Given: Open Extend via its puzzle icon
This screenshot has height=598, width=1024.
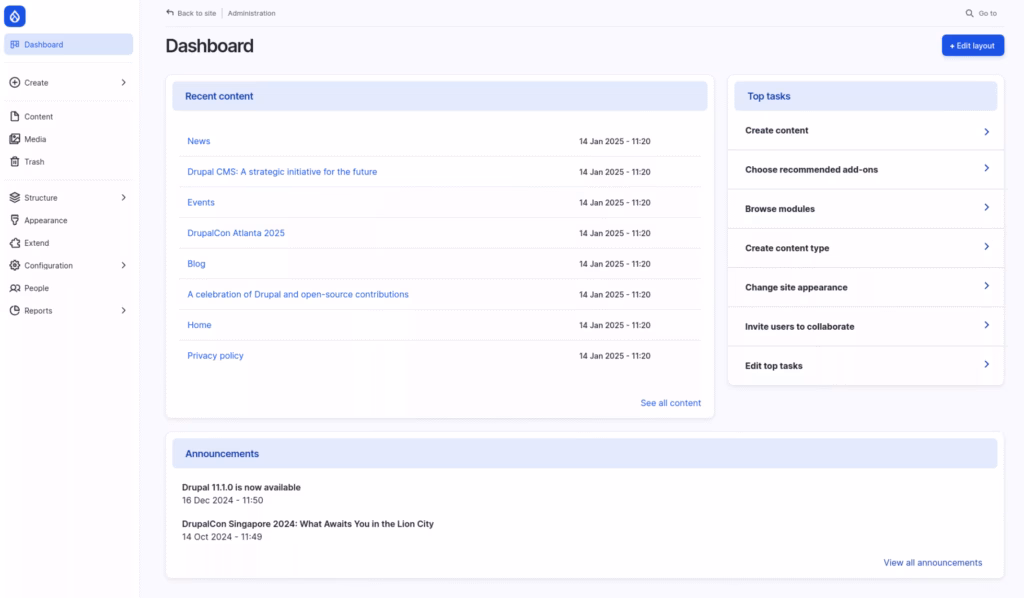Looking at the screenshot, I should point(15,243).
